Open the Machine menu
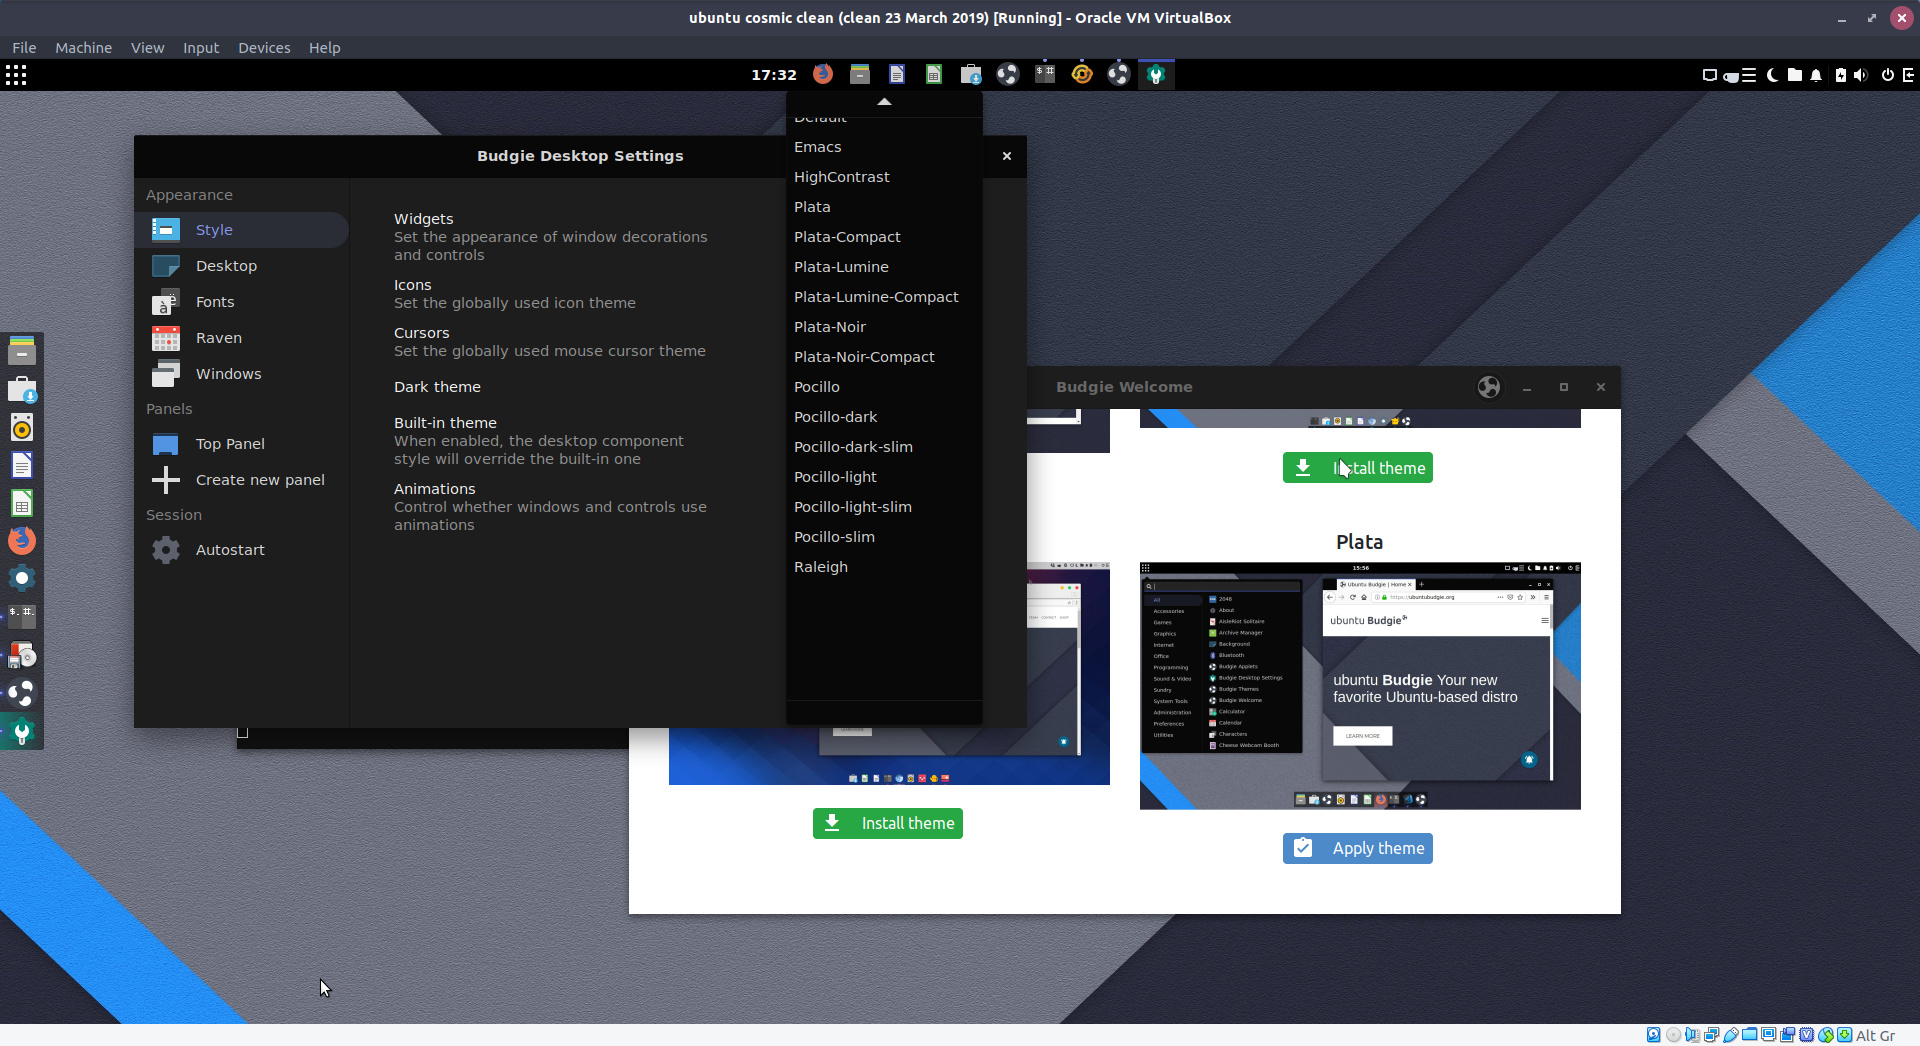 click(83, 47)
